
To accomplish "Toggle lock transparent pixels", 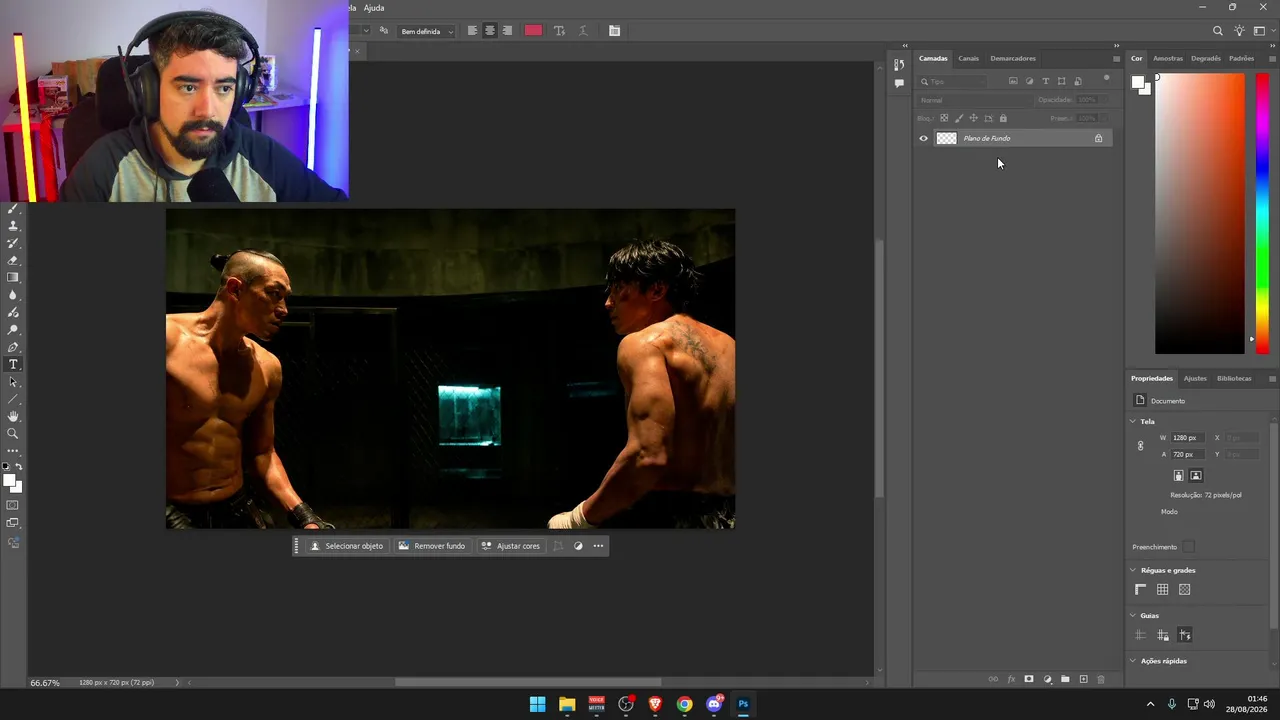I will tap(943, 118).
